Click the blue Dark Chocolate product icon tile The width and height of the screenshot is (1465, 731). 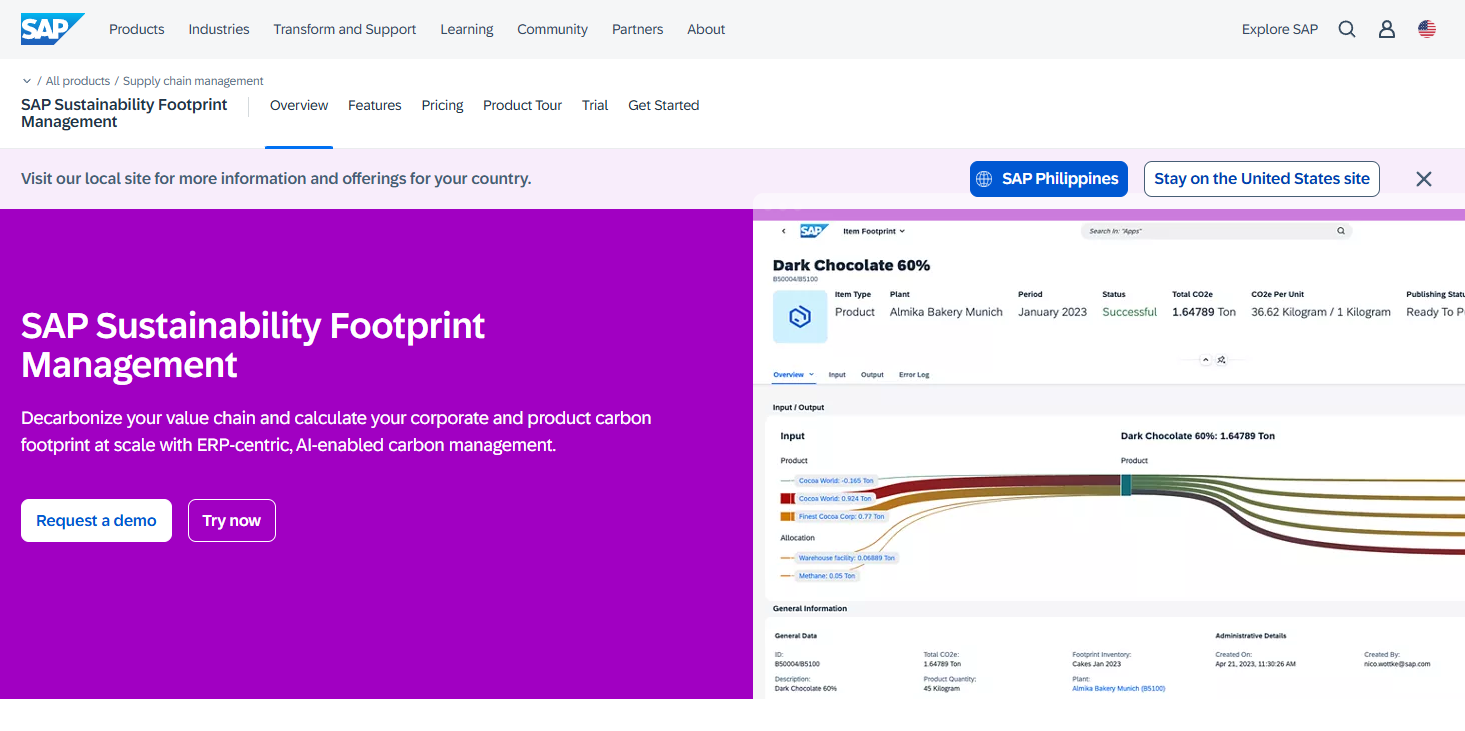[x=800, y=317]
